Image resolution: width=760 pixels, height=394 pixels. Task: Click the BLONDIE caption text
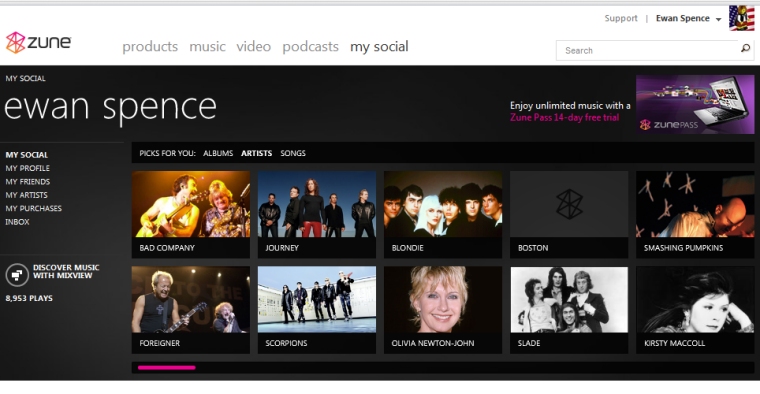click(408, 248)
